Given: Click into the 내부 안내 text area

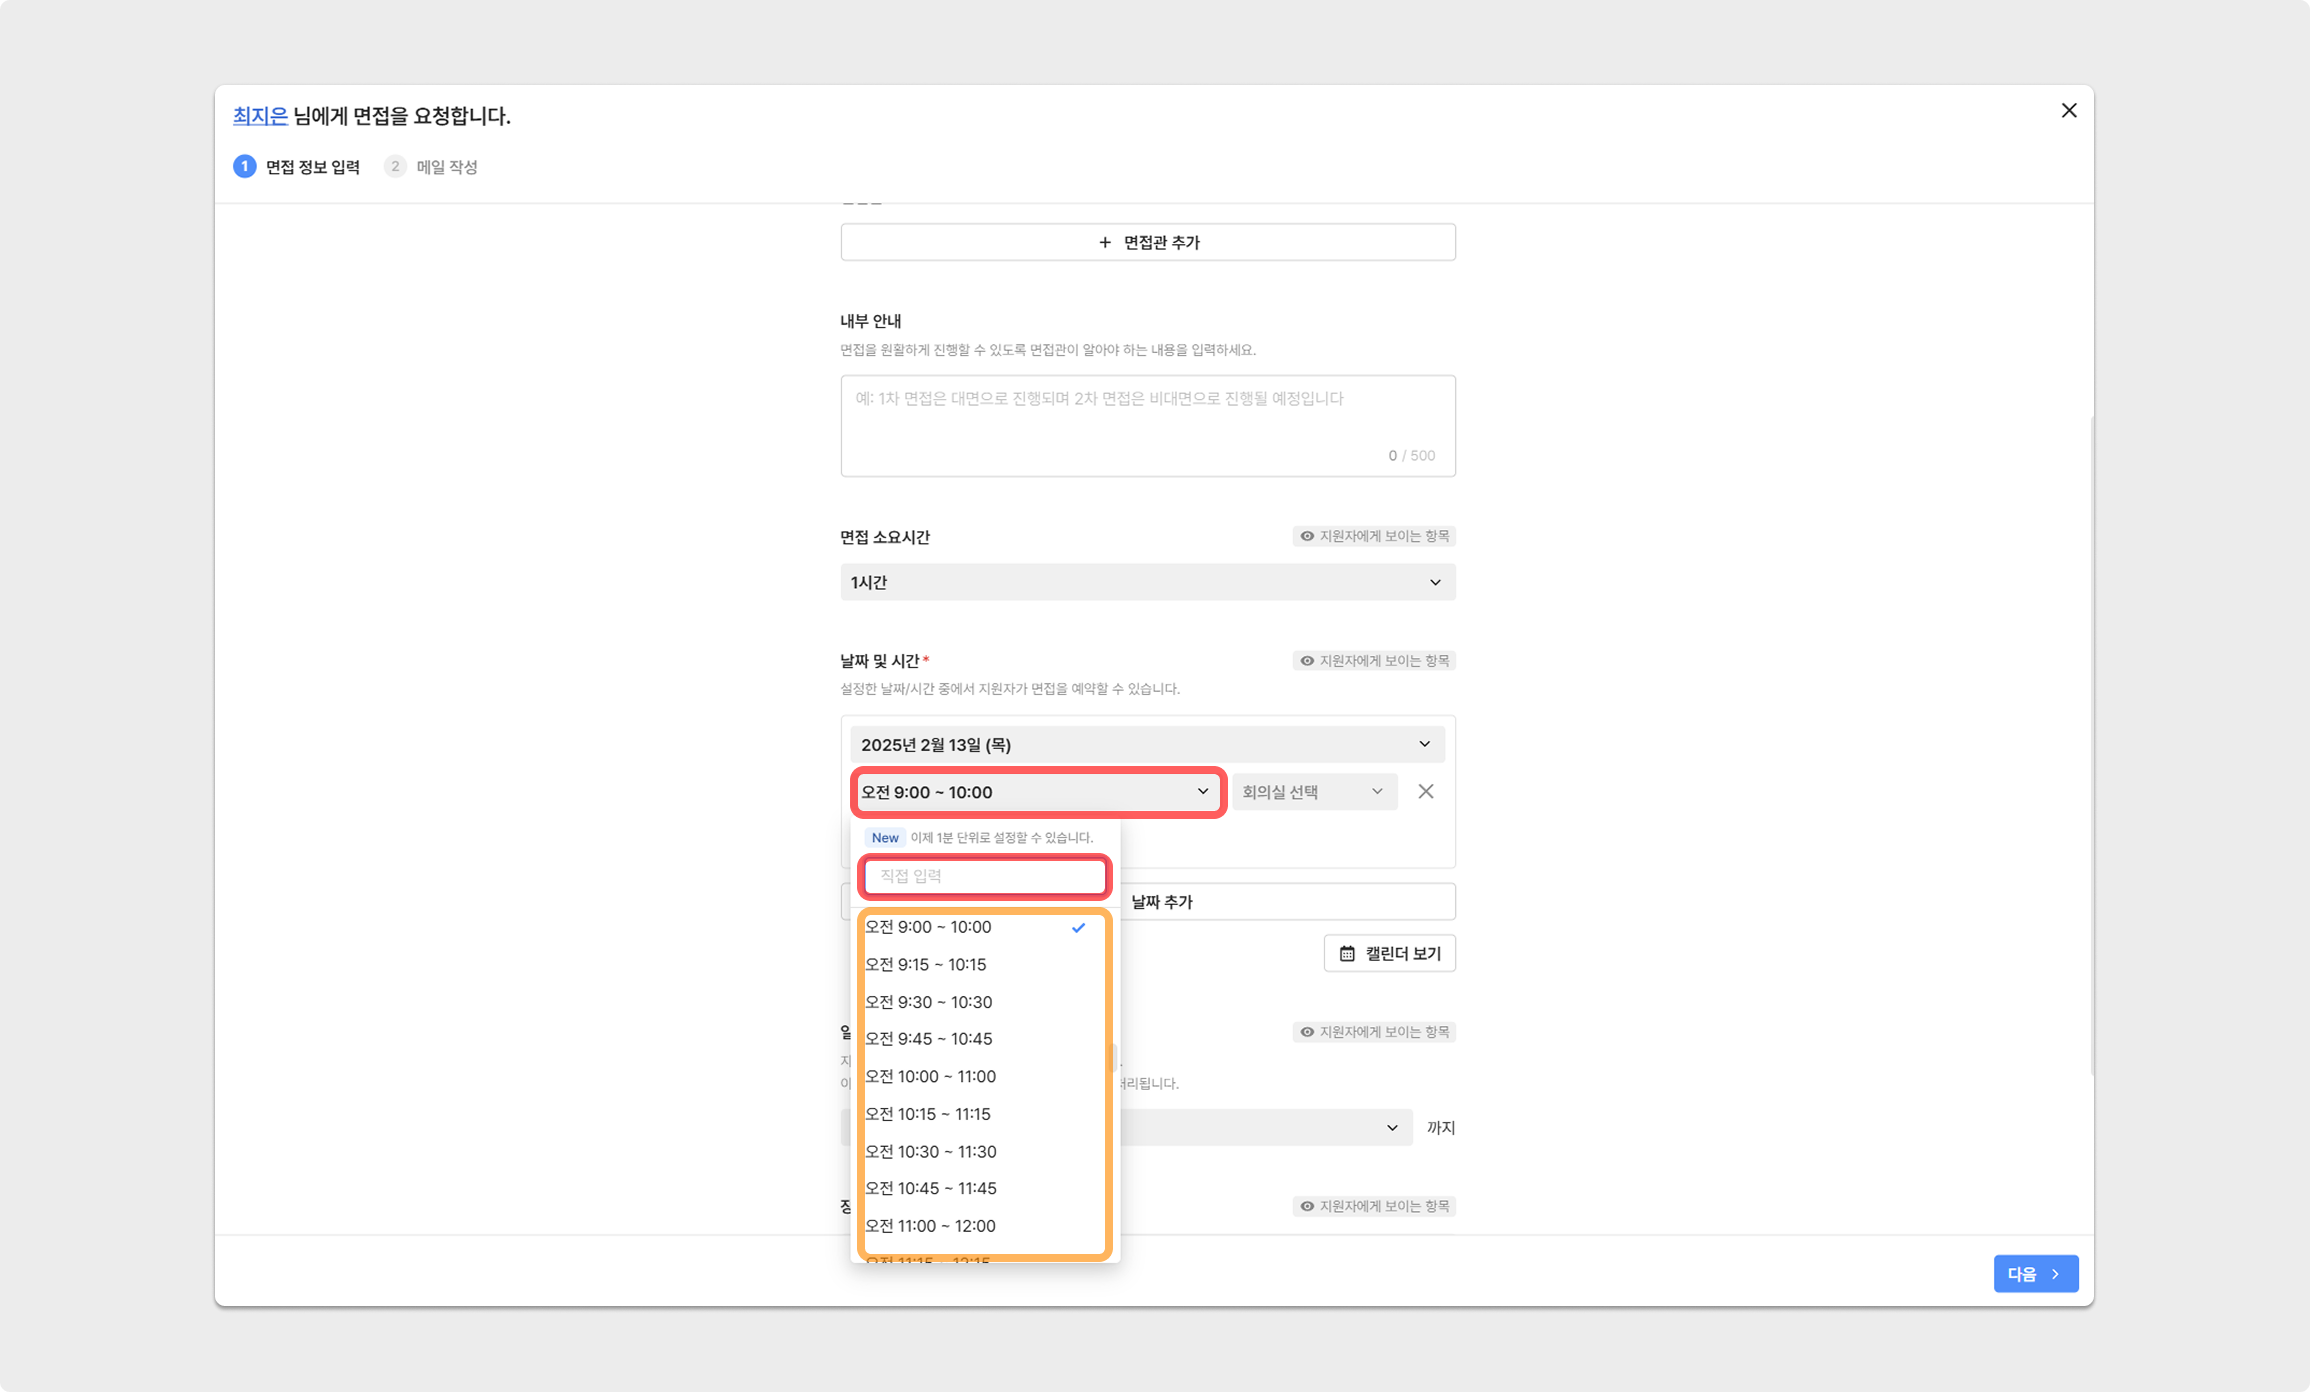Looking at the screenshot, I should click(x=1147, y=426).
